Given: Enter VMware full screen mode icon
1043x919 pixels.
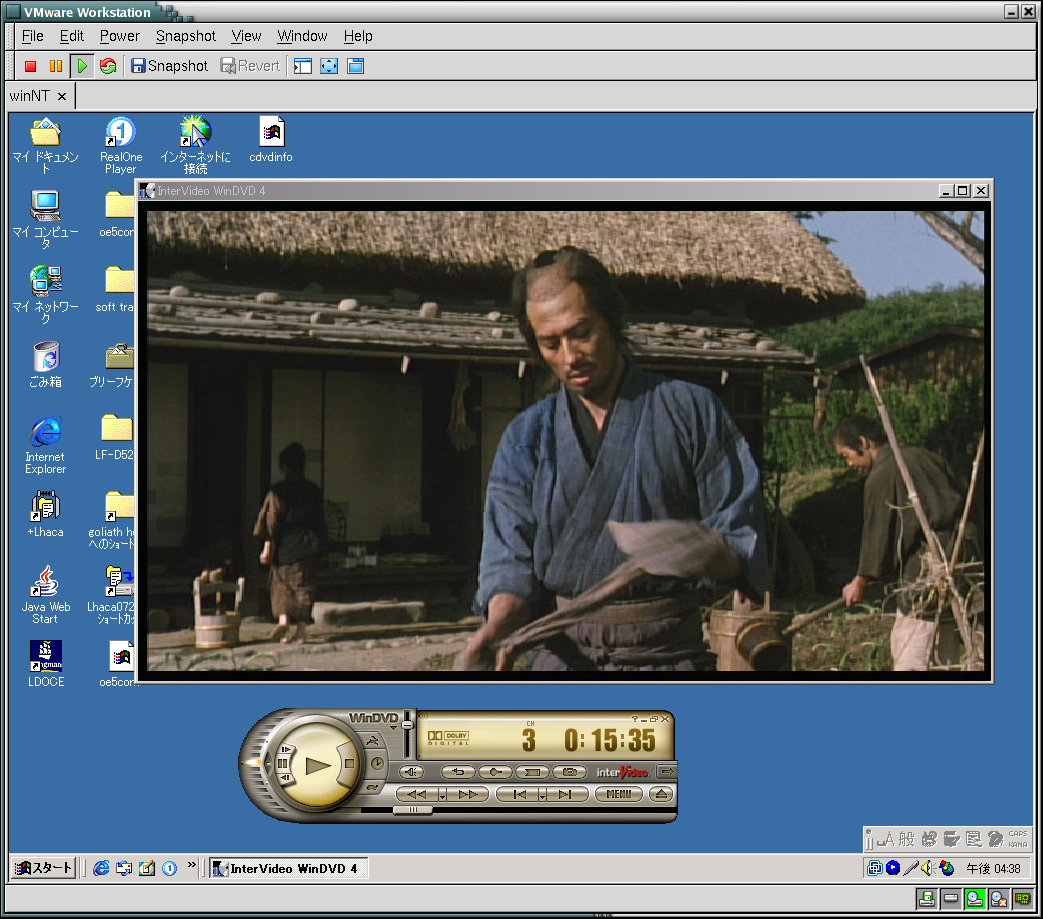Looking at the screenshot, I should pos(329,66).
